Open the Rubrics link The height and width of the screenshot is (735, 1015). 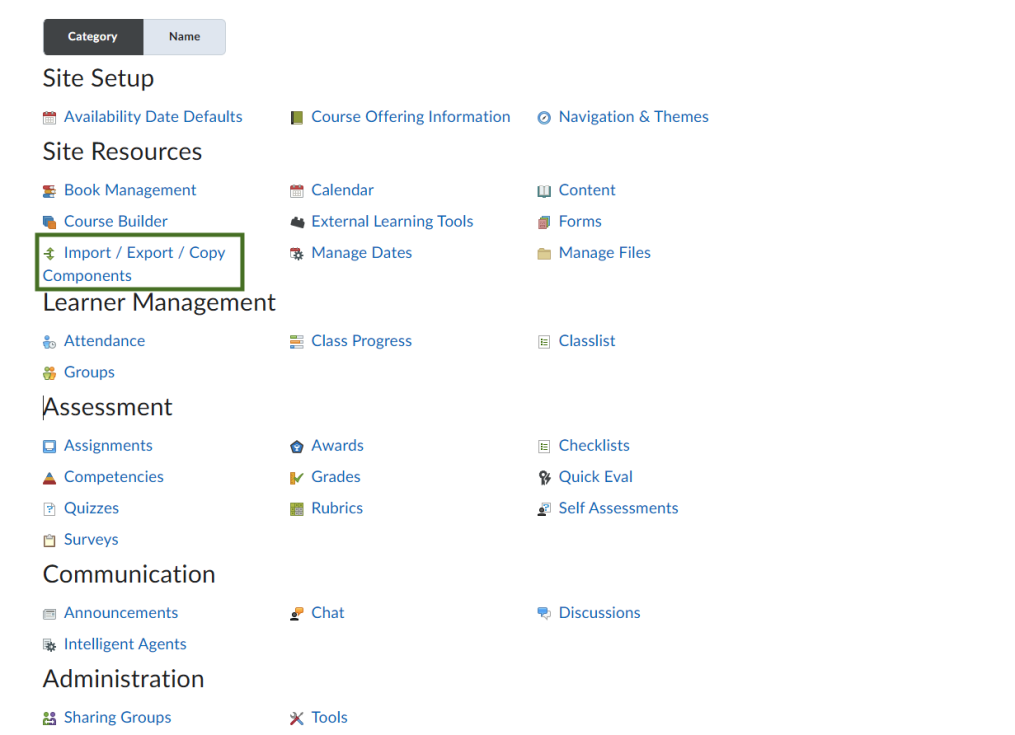[337, 508]
